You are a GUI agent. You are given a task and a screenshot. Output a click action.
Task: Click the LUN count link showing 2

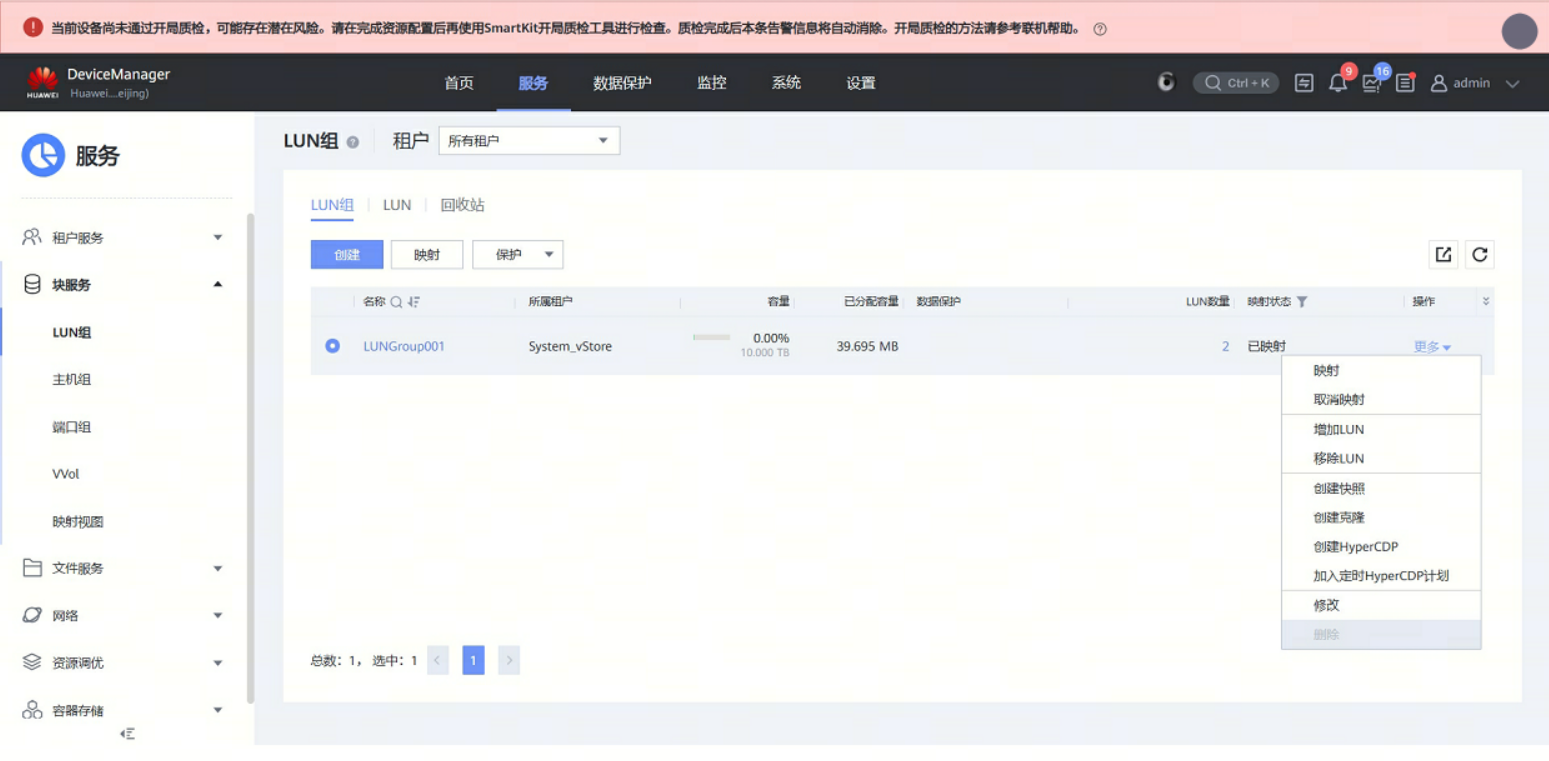tap(1225, 347)
